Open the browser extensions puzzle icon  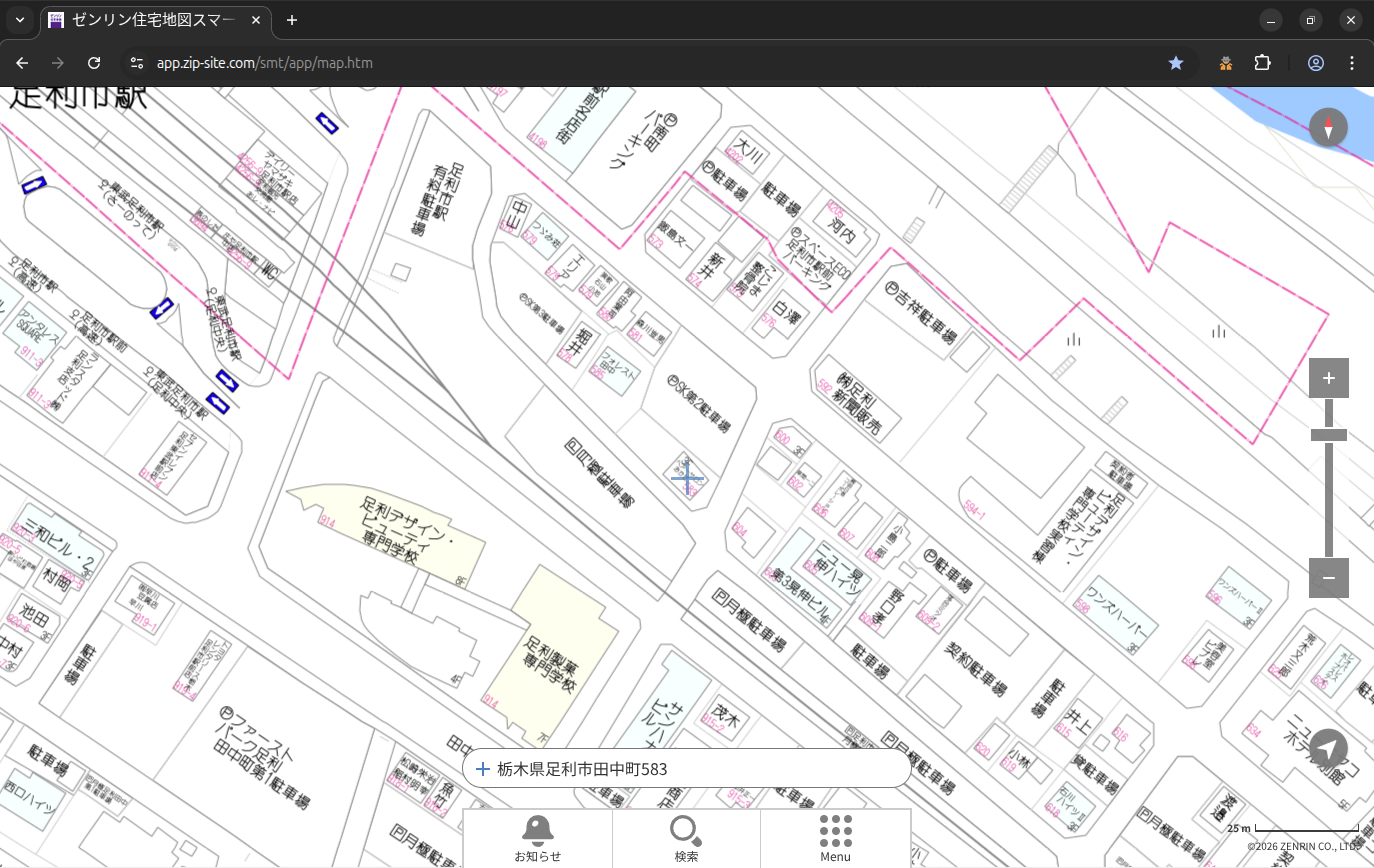tap(1262, 63)
